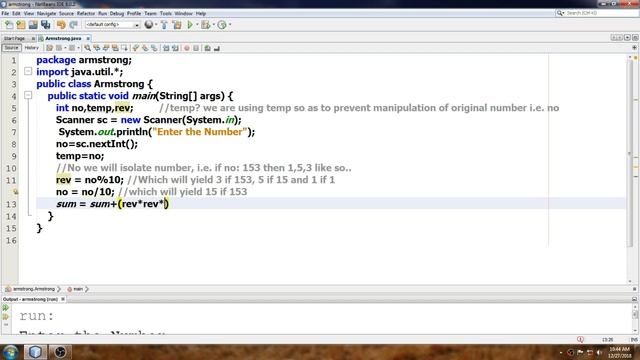The height and width of the screenshot is (360, 640).
Task: Click the notifications icon in status bar
Action: click(580, 340)
